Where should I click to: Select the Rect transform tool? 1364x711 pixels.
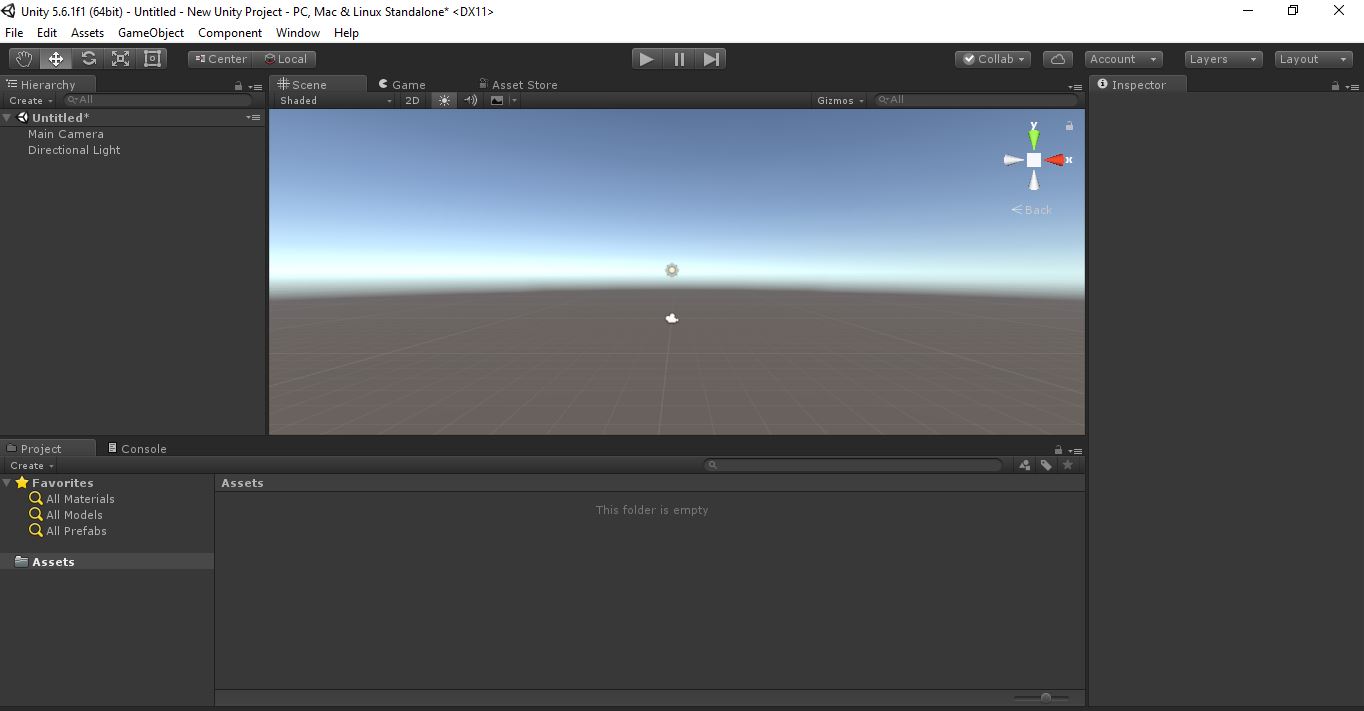[x=152, y=58]
